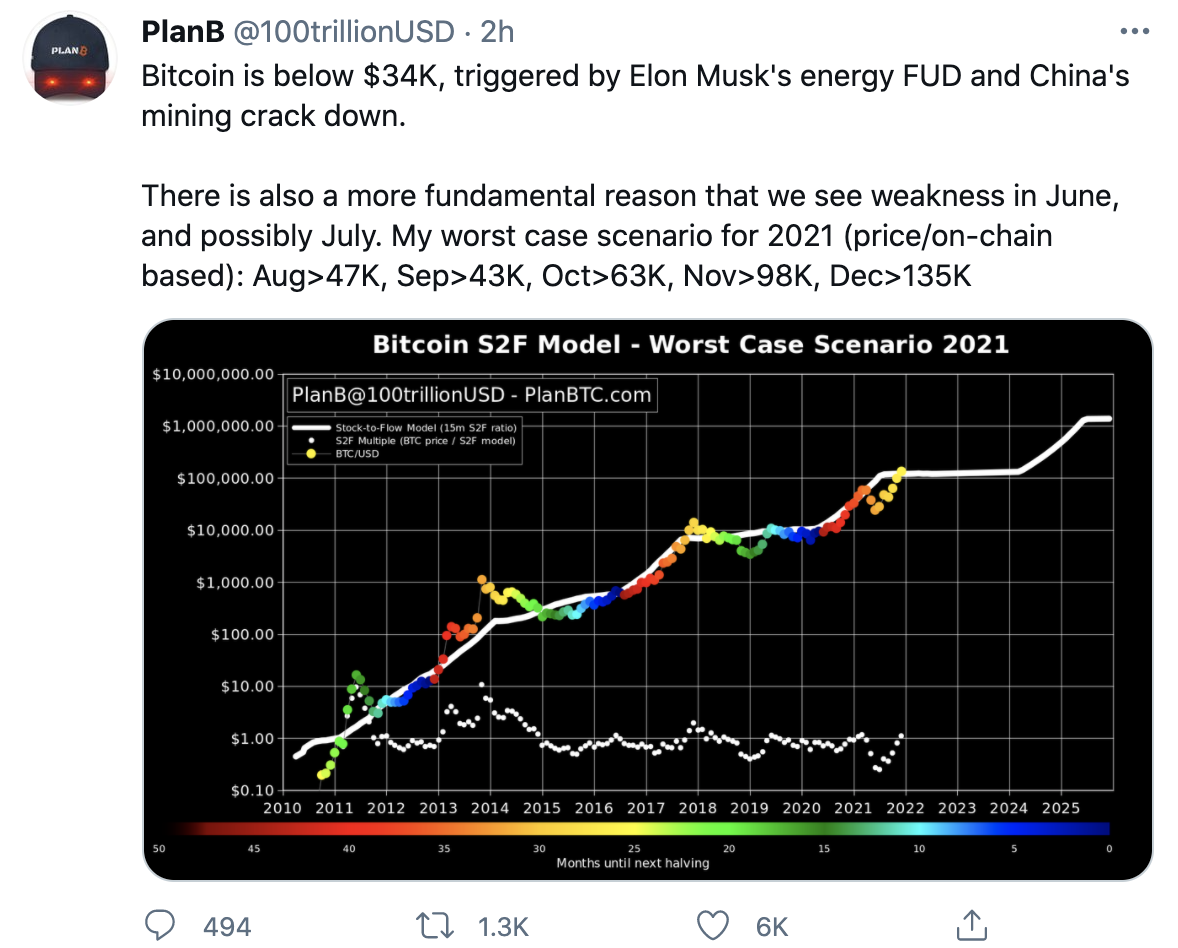The height and width of the screenshot is (948, 1178).
Task: Click the 2021 label on the x-axis
Action: point(853,808)
